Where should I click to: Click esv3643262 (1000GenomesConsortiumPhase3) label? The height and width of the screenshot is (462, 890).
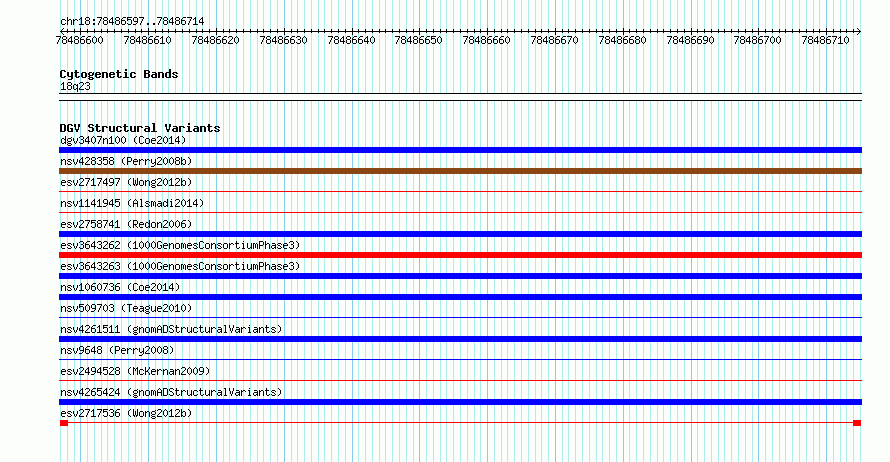tap(180, 245)
